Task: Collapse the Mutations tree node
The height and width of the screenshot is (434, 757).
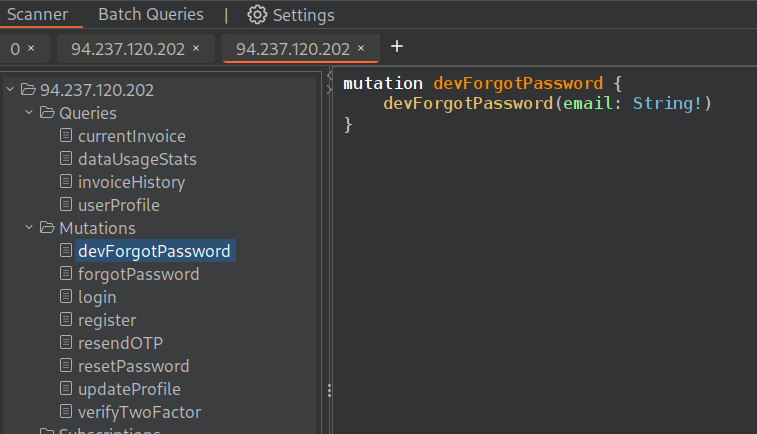Action: pos(29,228)
